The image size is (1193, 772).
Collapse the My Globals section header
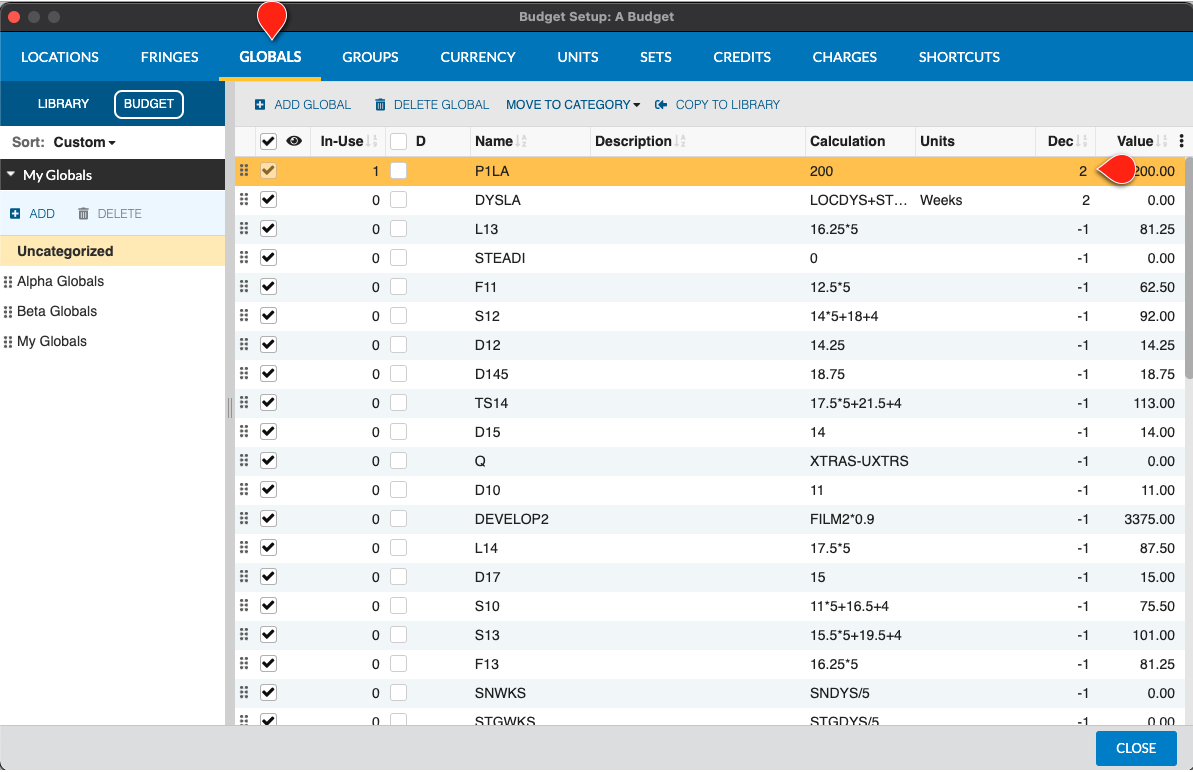tap(113, 175)
